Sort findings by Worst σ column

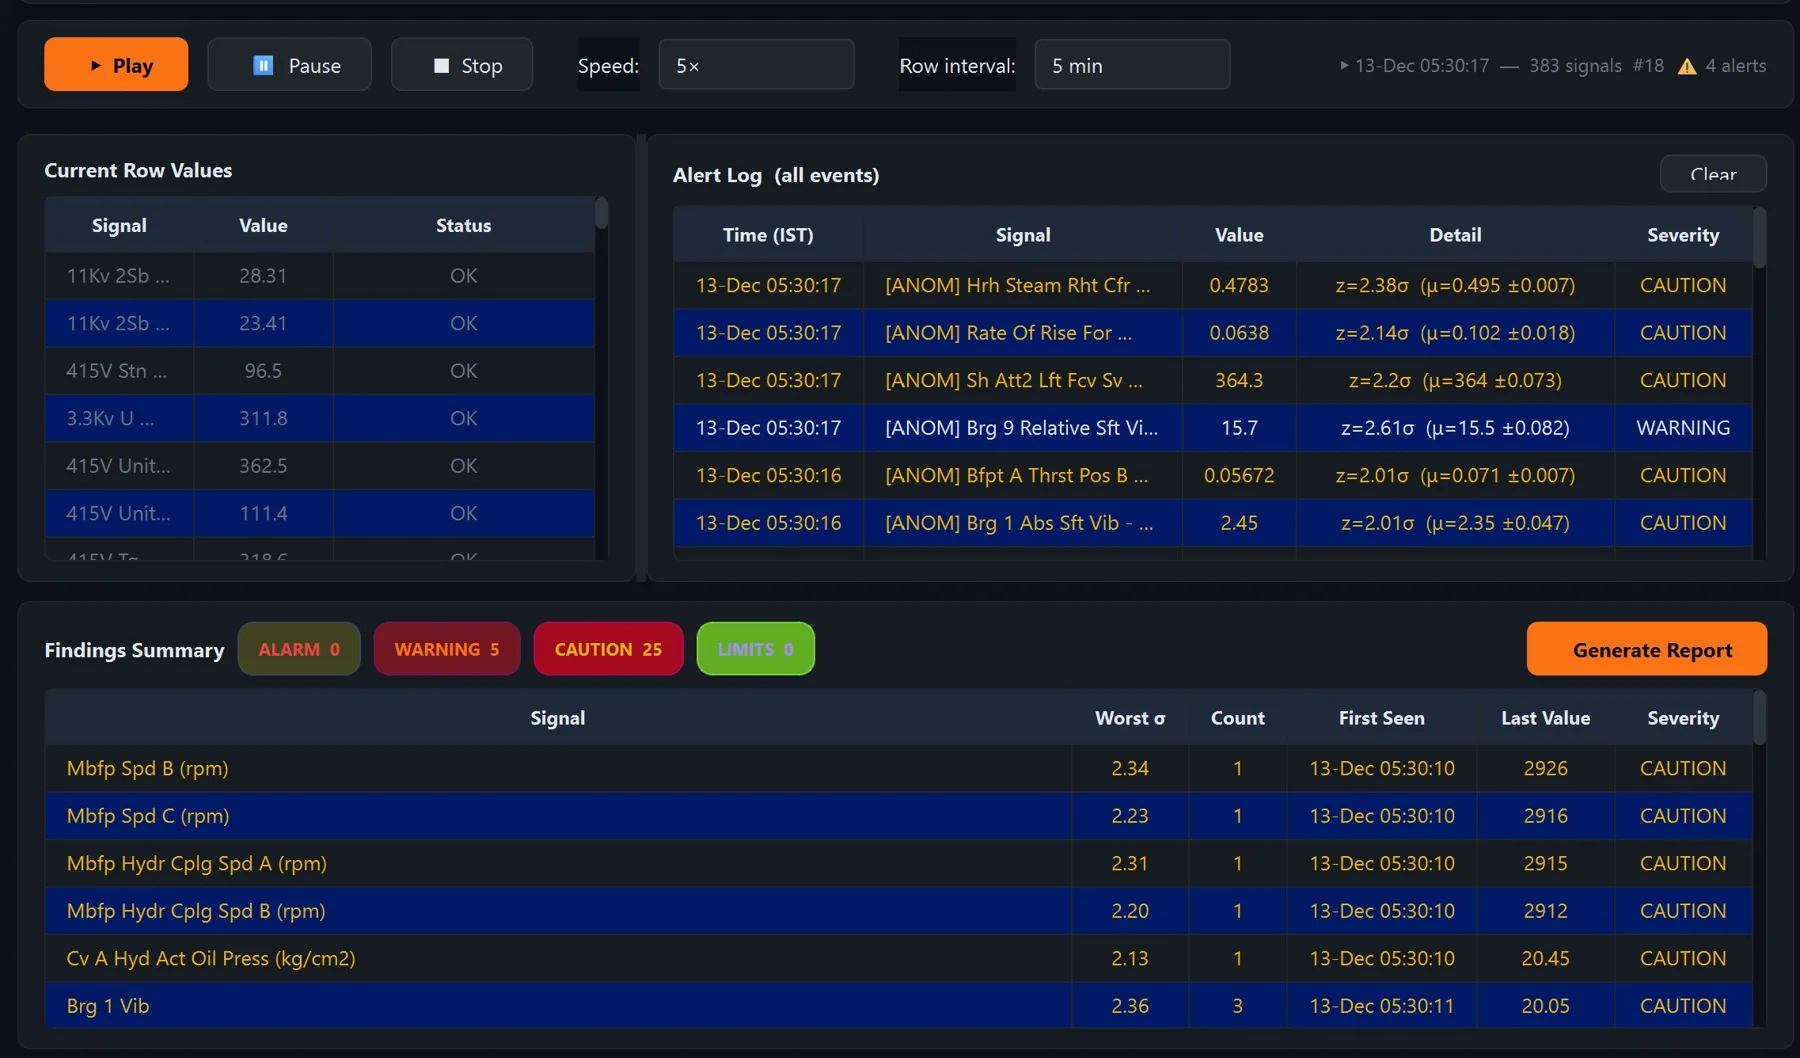pos(1130,718)
